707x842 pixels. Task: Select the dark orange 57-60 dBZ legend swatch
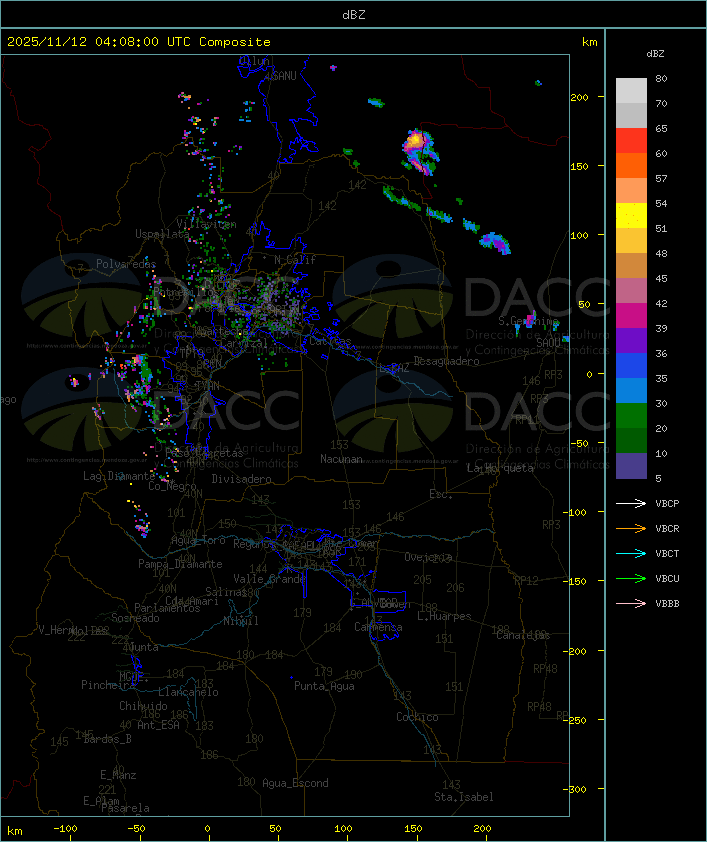coord(631,165)
